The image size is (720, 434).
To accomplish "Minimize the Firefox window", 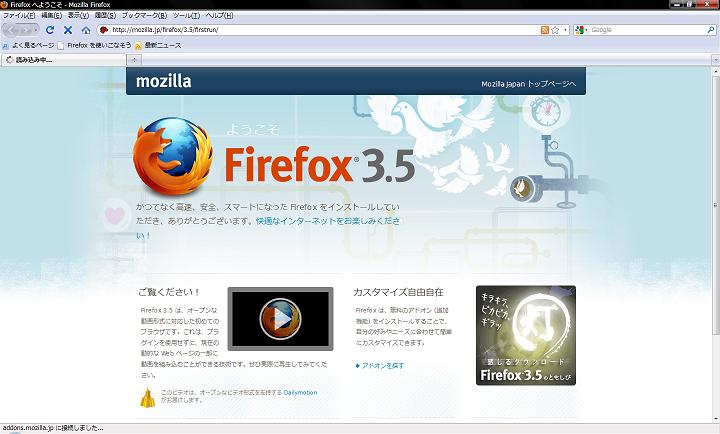I will (676, 4).
